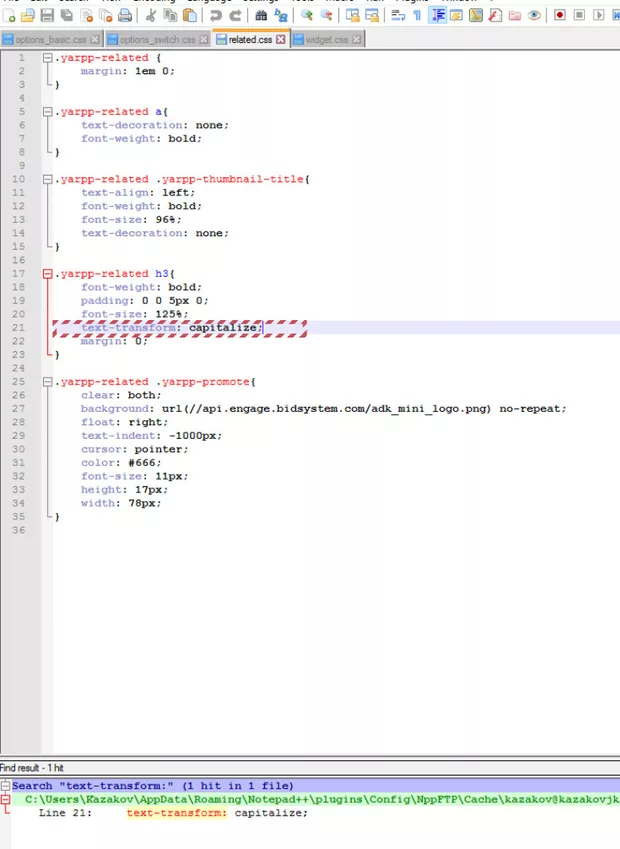Click the 'color: #666;' code line

pyautogui.click(x=121, y=462)
